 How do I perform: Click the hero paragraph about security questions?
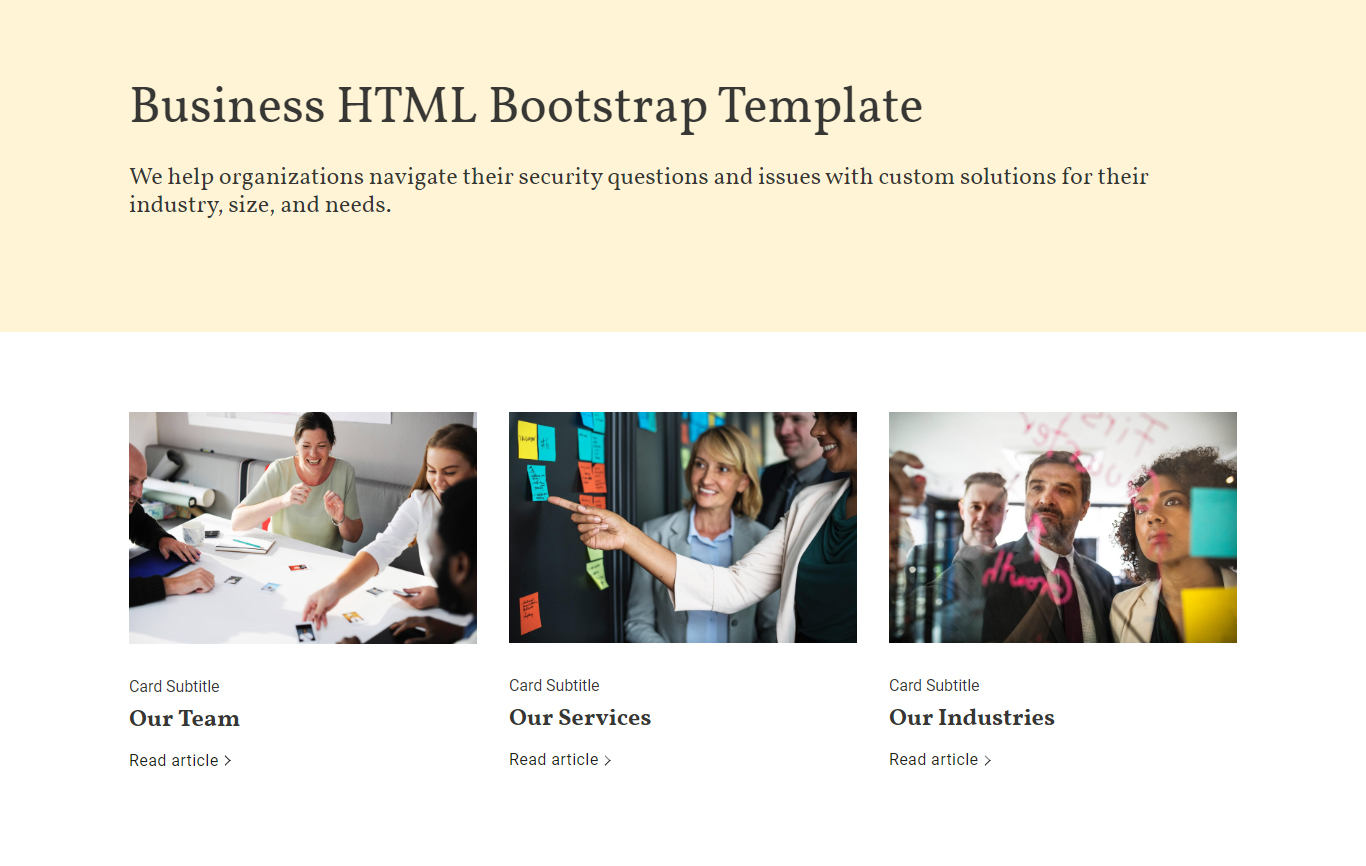point(638,191)
